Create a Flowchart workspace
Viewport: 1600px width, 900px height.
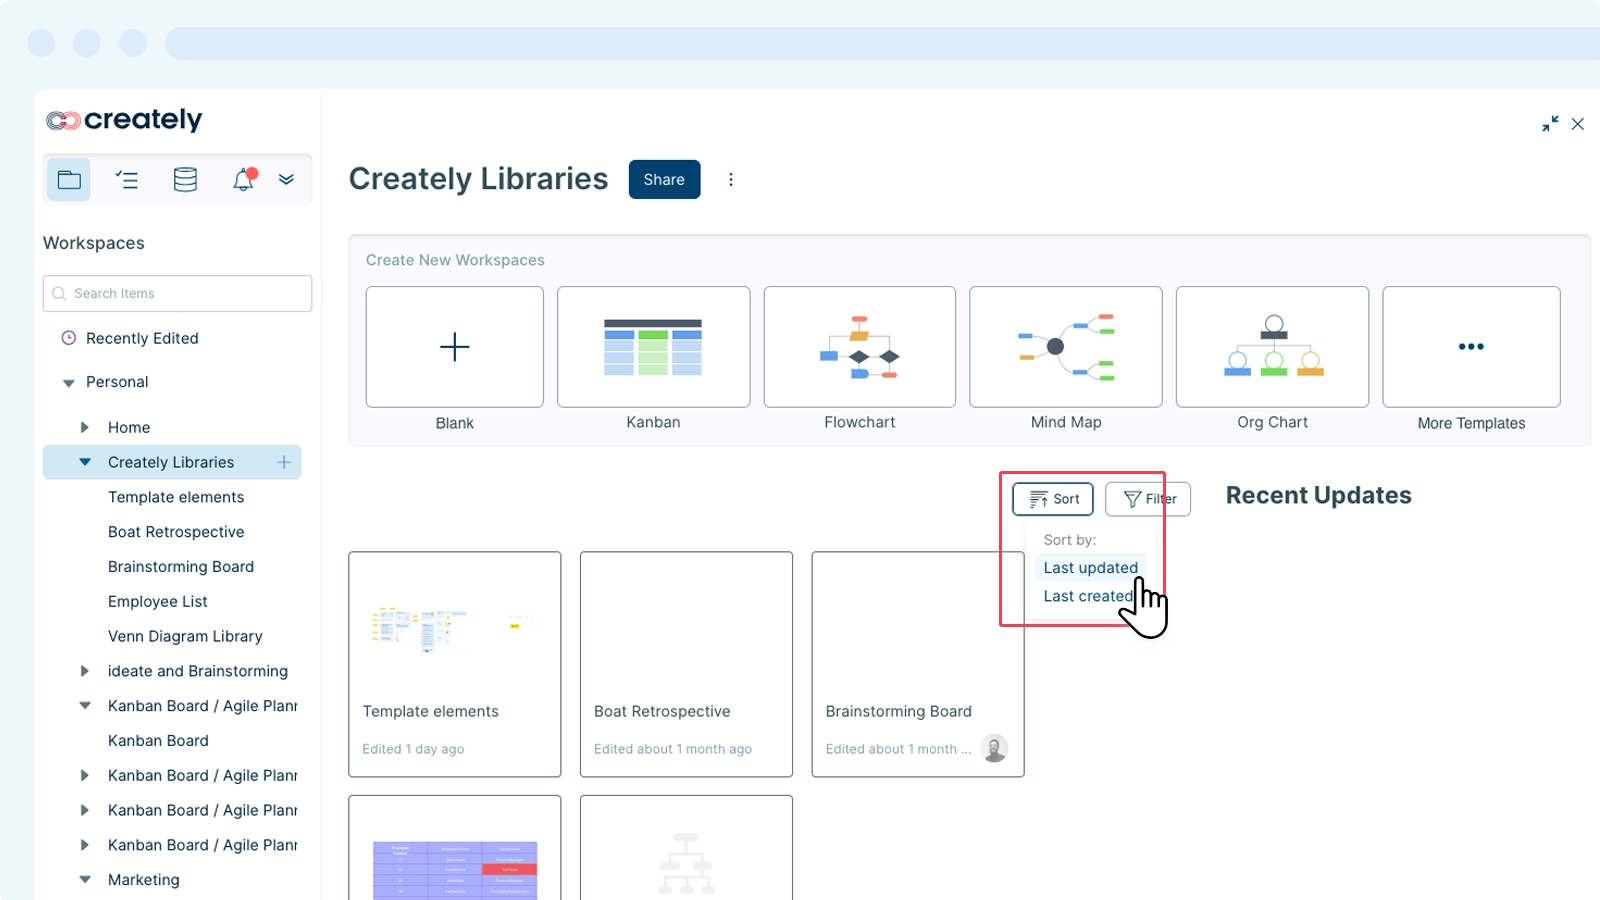[860, 347]
